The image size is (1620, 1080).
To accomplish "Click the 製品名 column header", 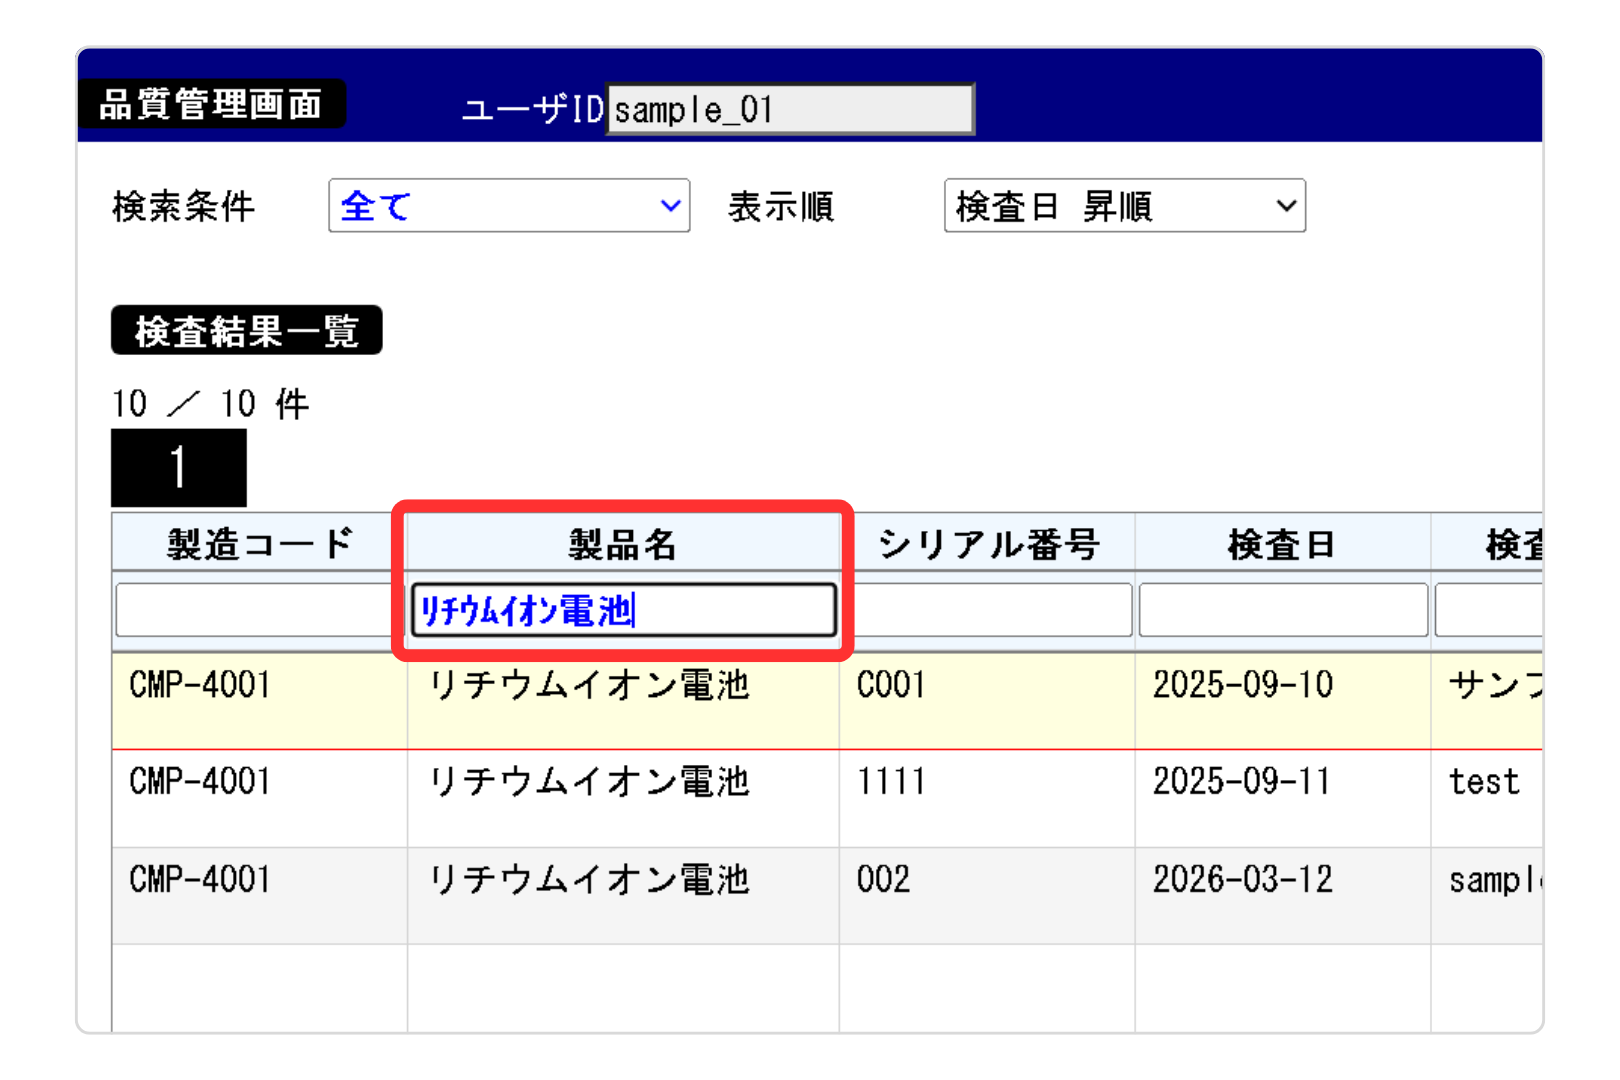I will (x=623, y=544).
